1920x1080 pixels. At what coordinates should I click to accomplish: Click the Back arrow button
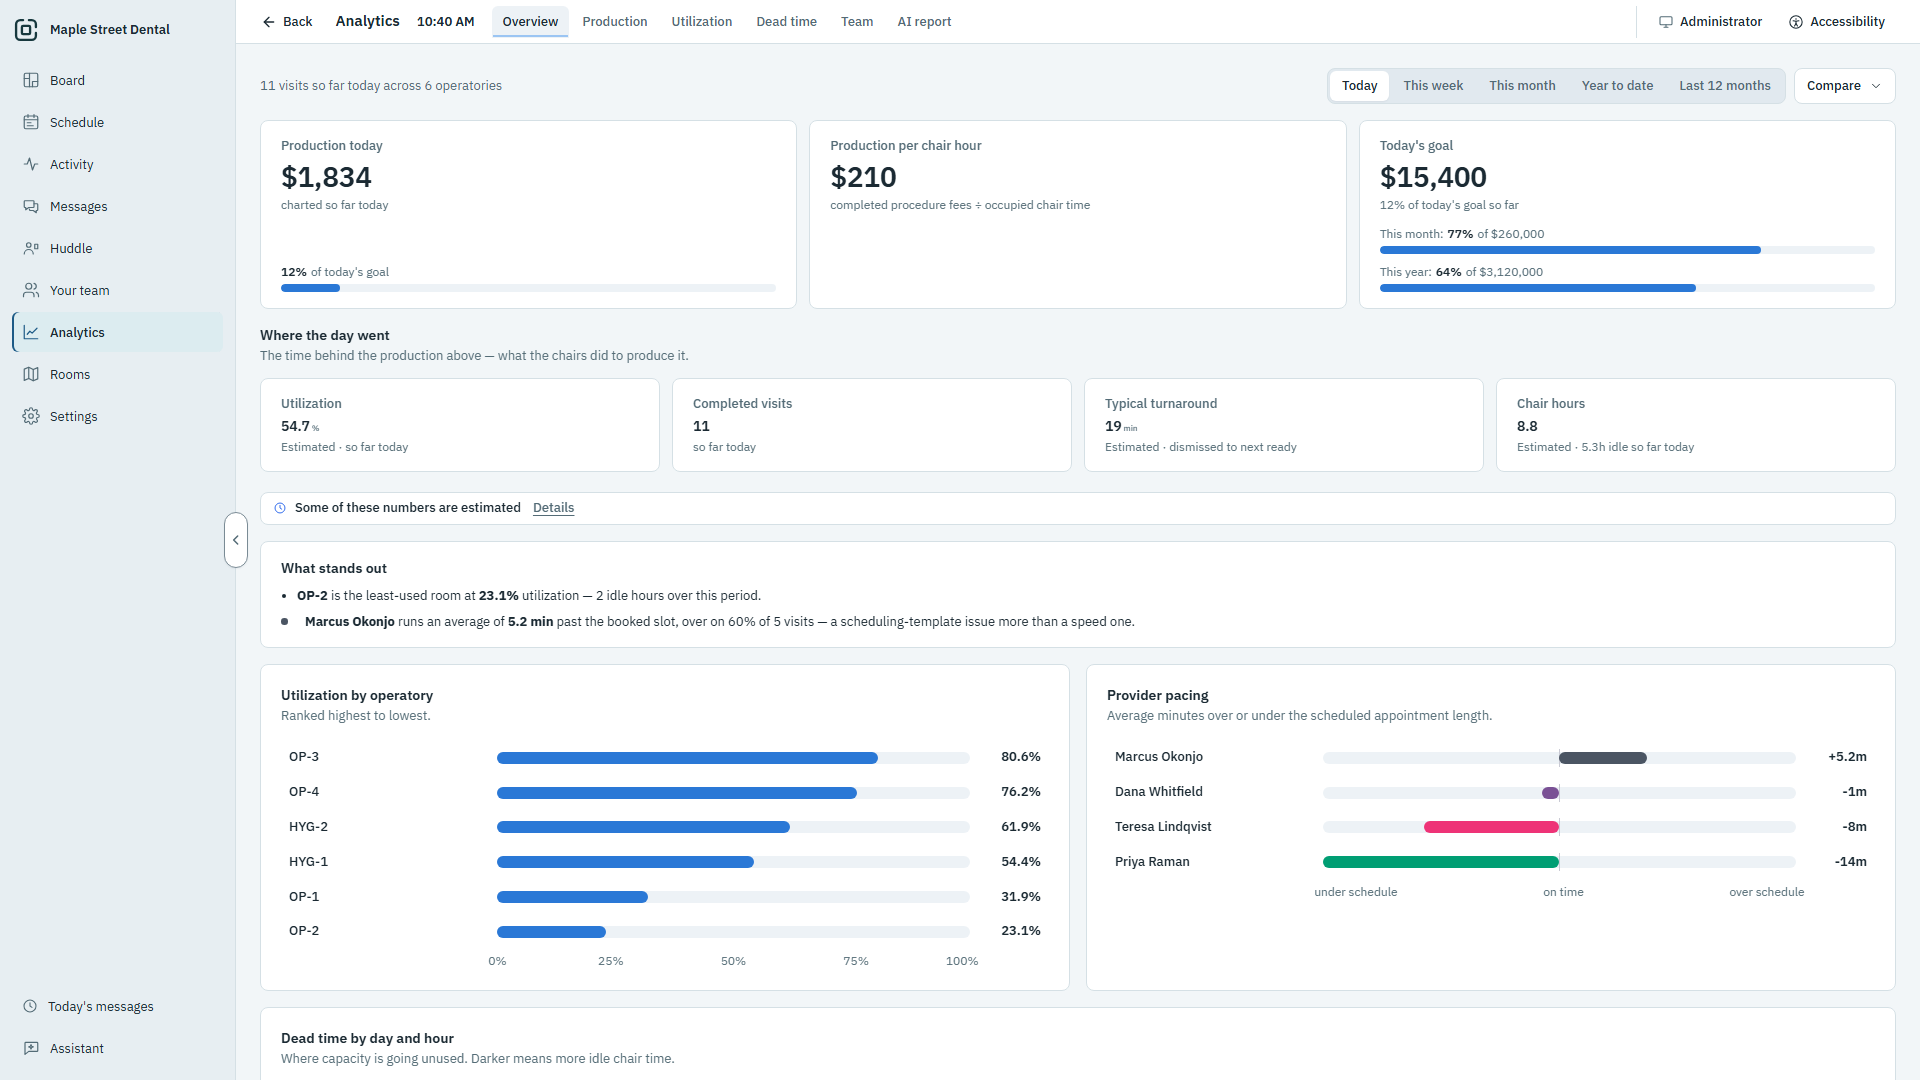click(287, 22)
